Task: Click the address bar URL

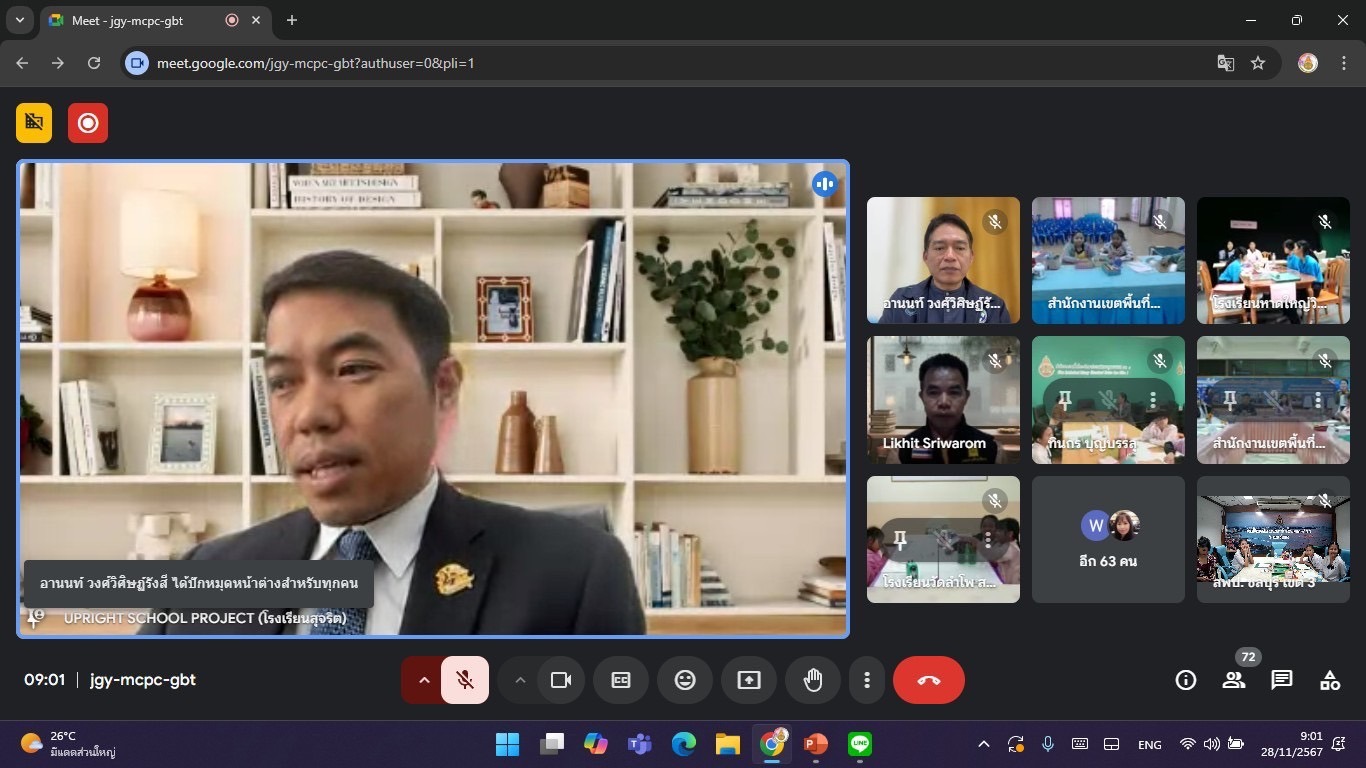Action: (315, 63)
